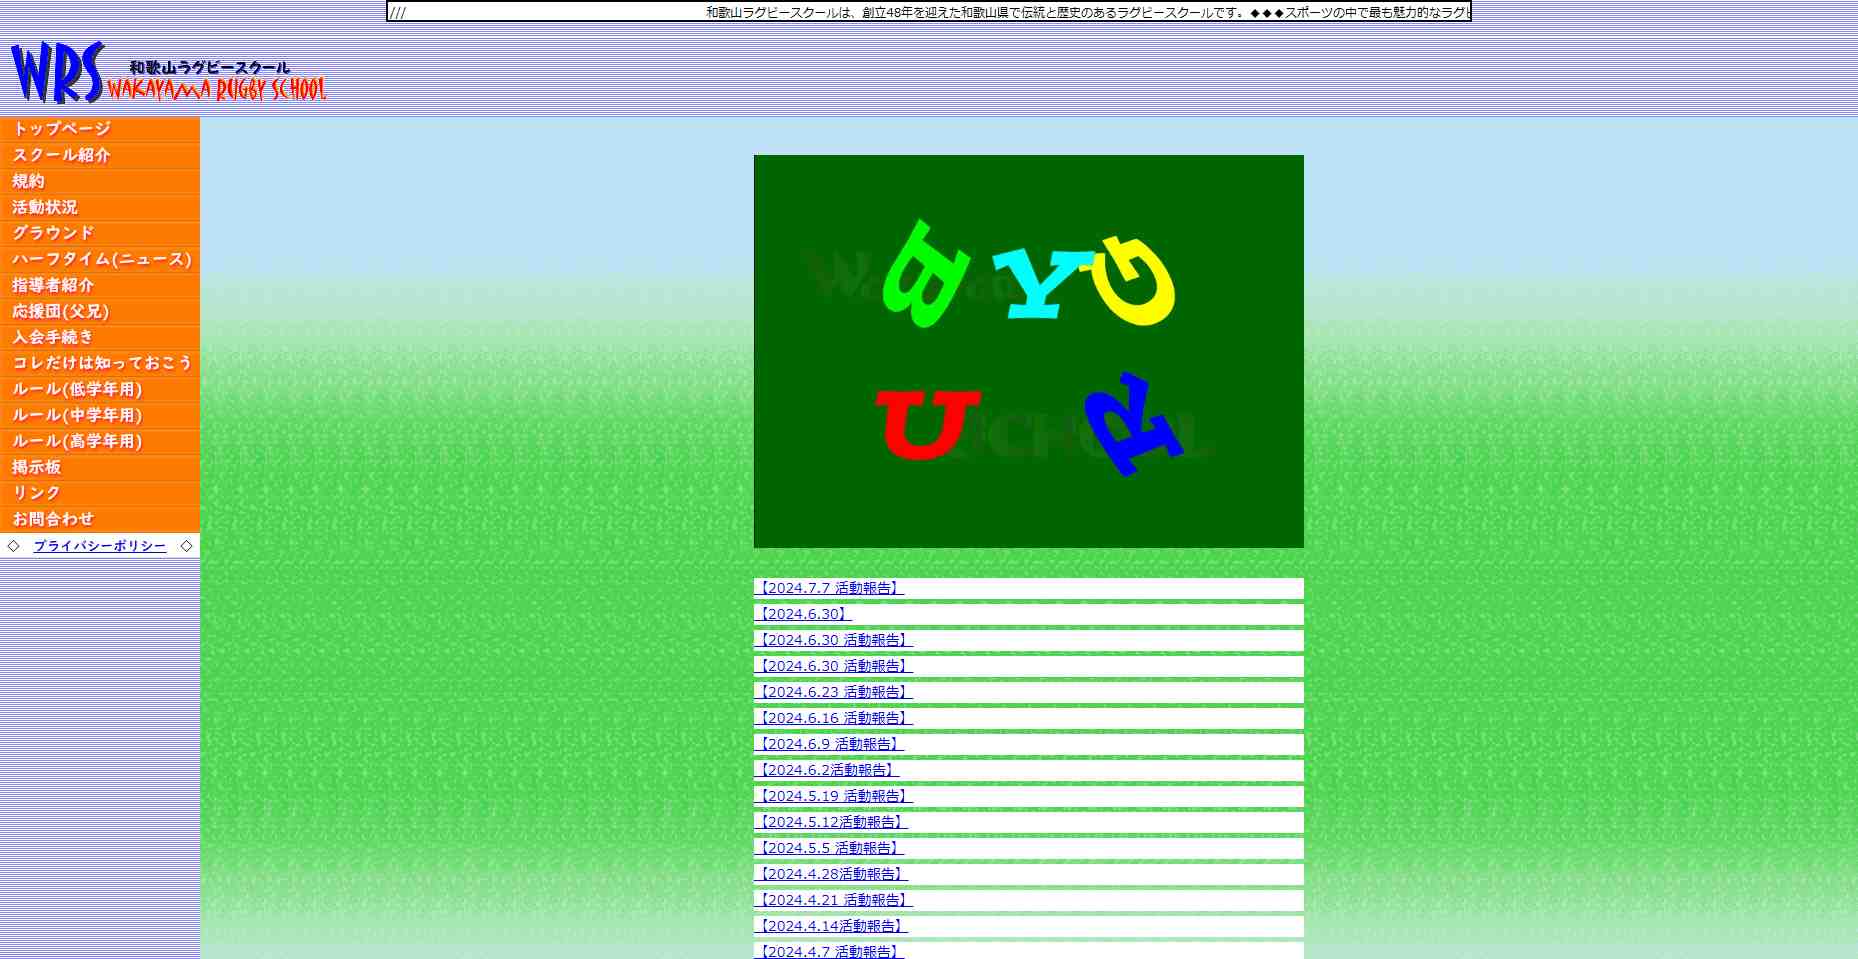This screenshot has width=1858, height=959.
Task: Click the プライバシーポリシー link
Action: coord(100,546)
